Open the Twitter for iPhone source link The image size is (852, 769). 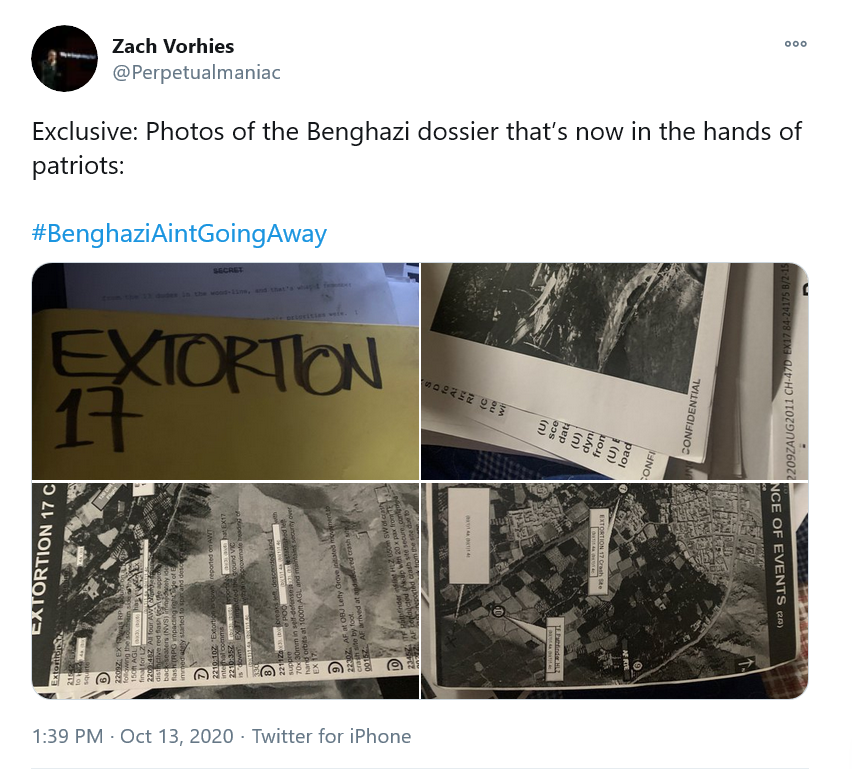pos(331,736)
